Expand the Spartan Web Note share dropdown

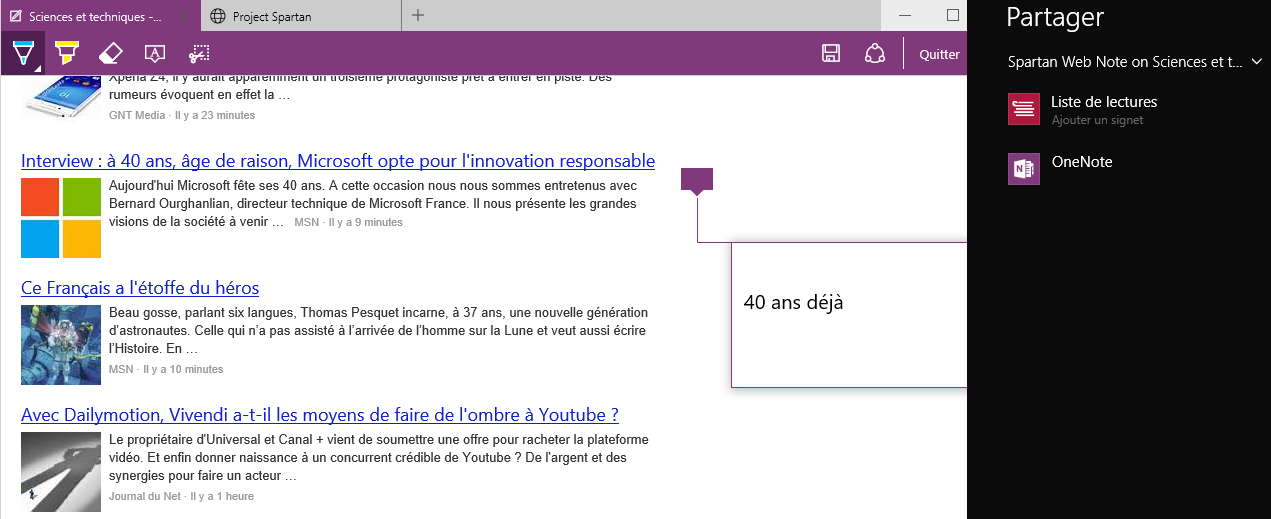click(x=1257, y=62)
